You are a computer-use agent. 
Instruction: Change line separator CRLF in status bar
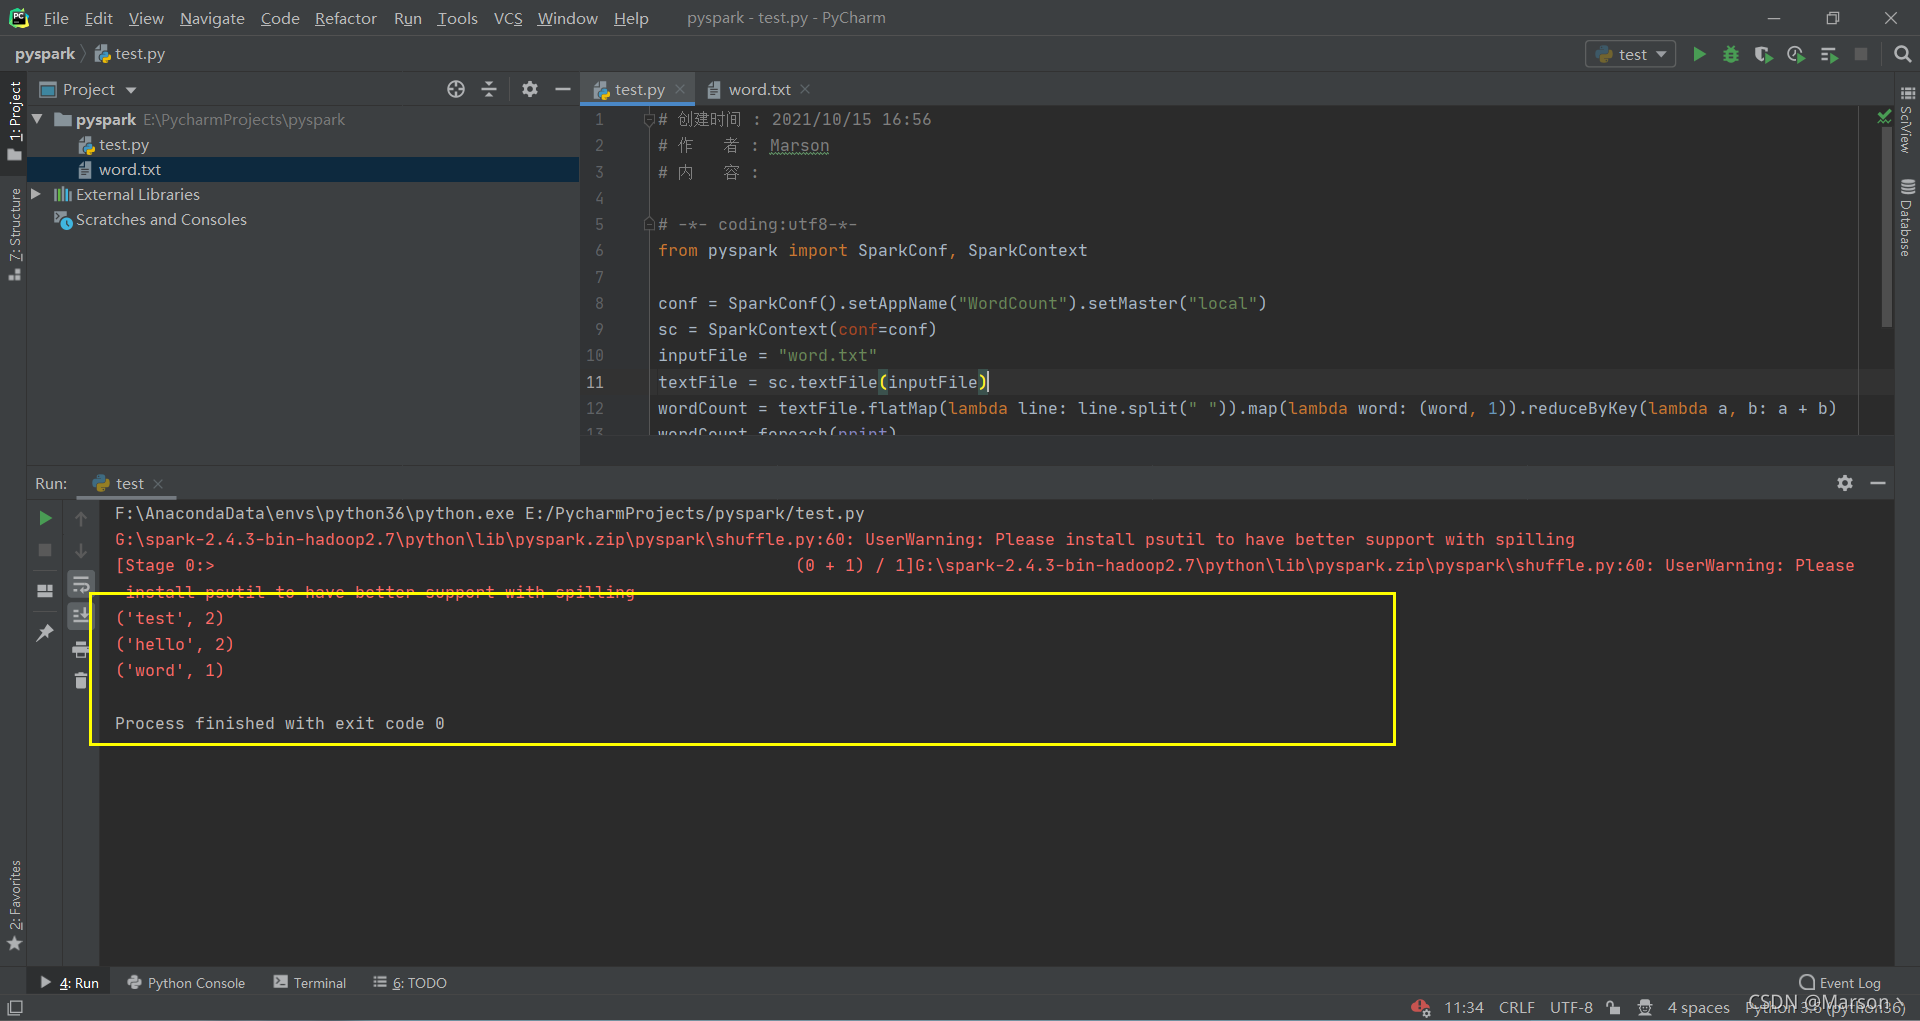click(x=1516, y=1008)
